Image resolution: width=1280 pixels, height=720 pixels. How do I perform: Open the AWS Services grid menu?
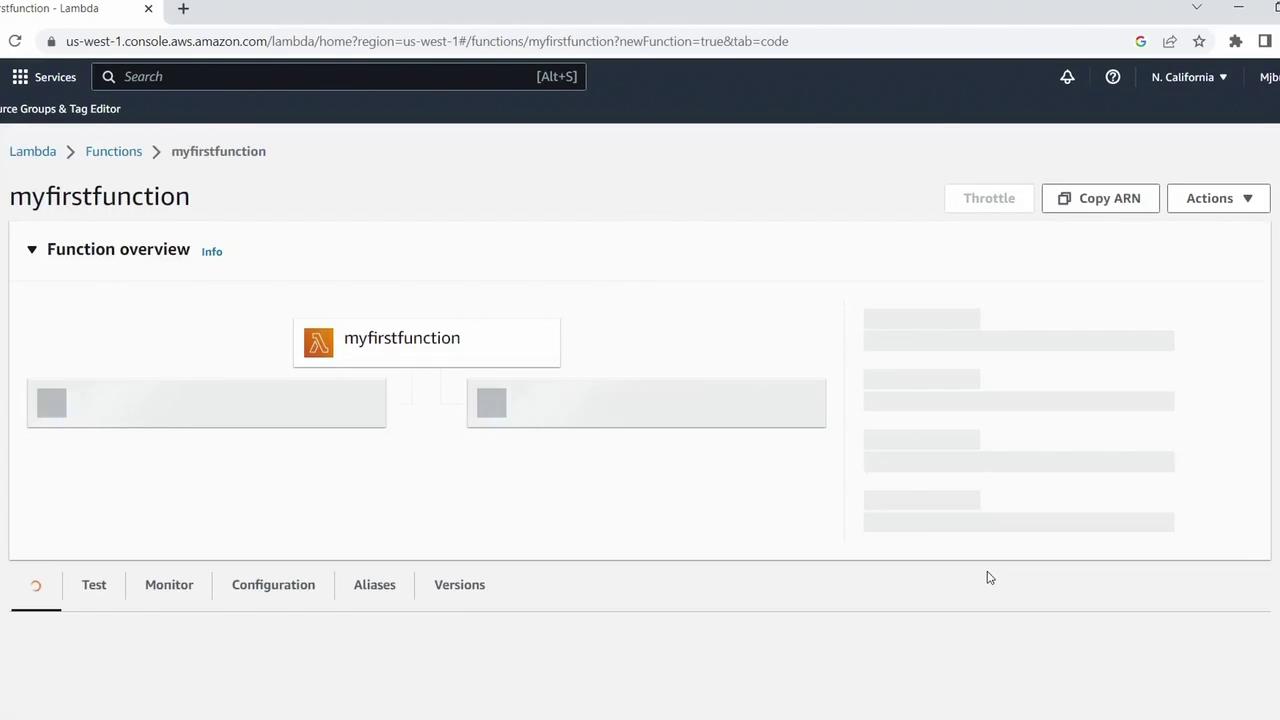point(20,77)
